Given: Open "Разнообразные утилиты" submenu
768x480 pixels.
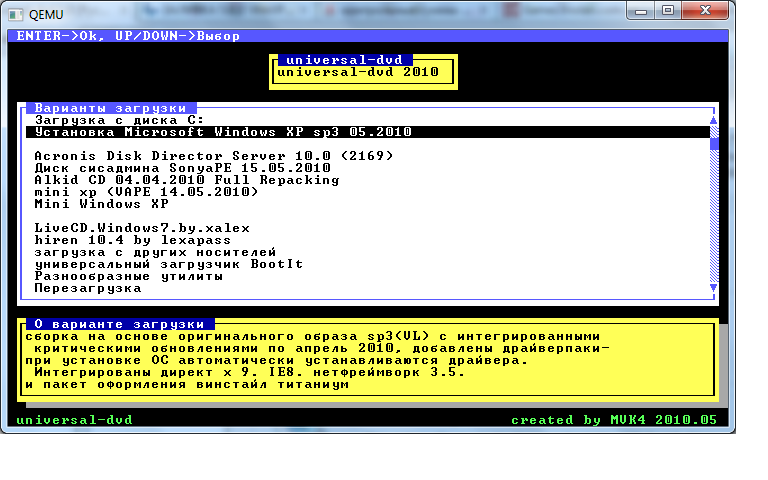Looking at the screenshot, I should 128,276.
